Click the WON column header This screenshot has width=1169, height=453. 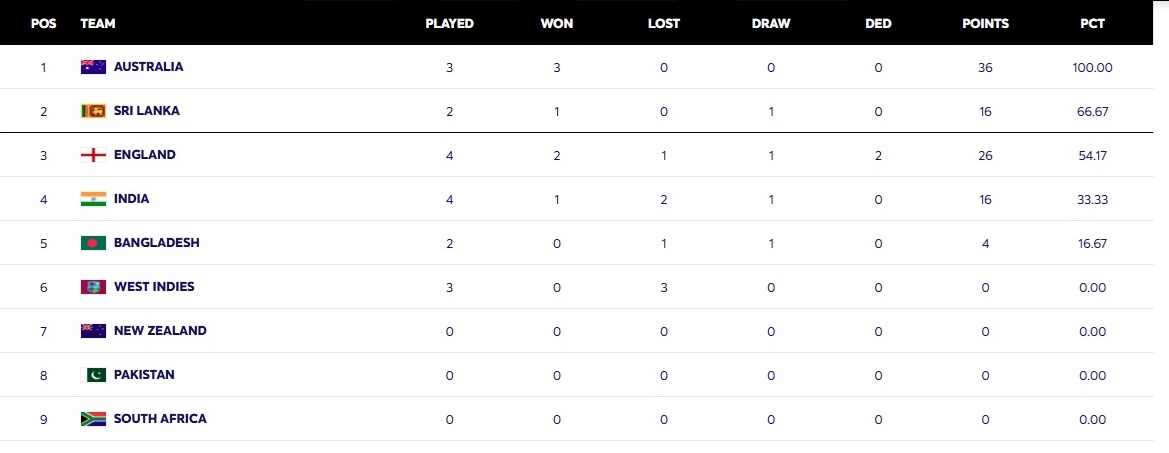(557, 24)
